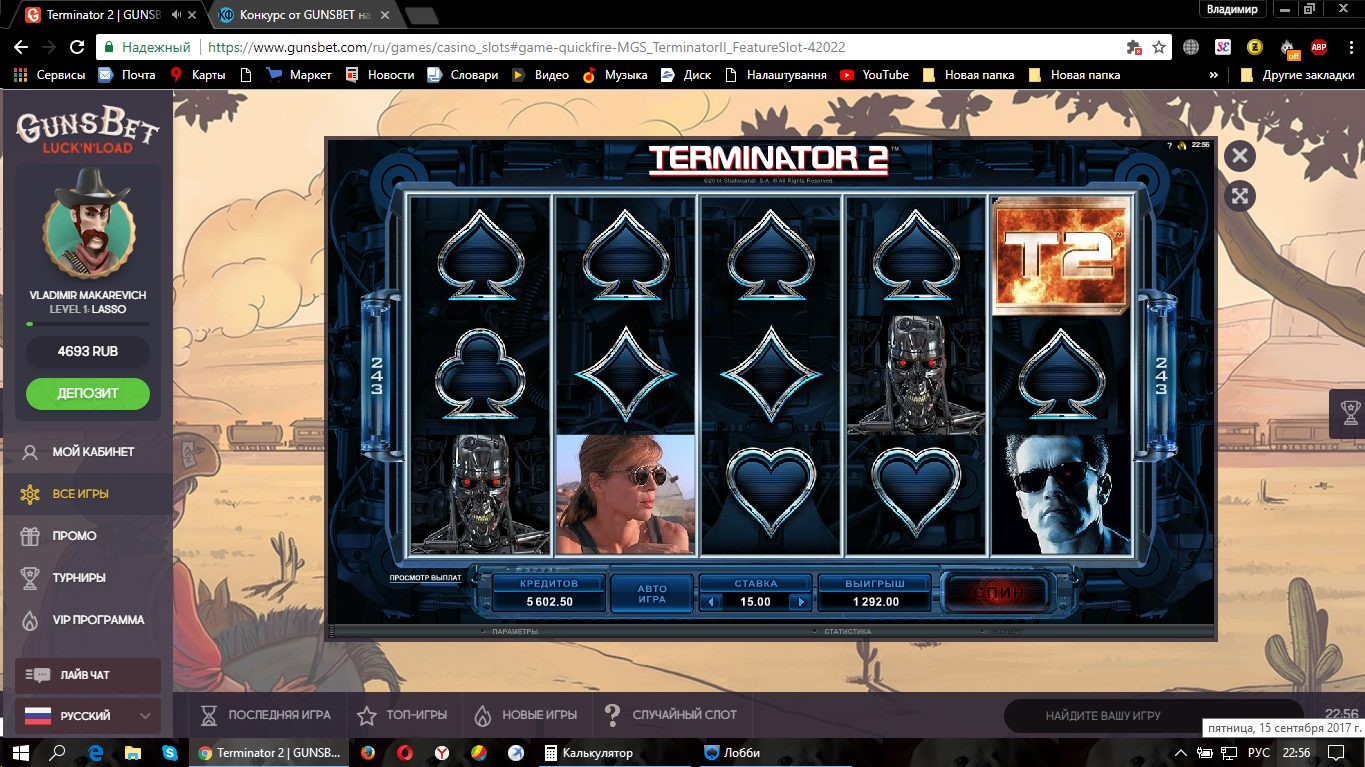Open the Другие закладки folder
Screen dimensions: 1365x767
(x=1297, y=75)
